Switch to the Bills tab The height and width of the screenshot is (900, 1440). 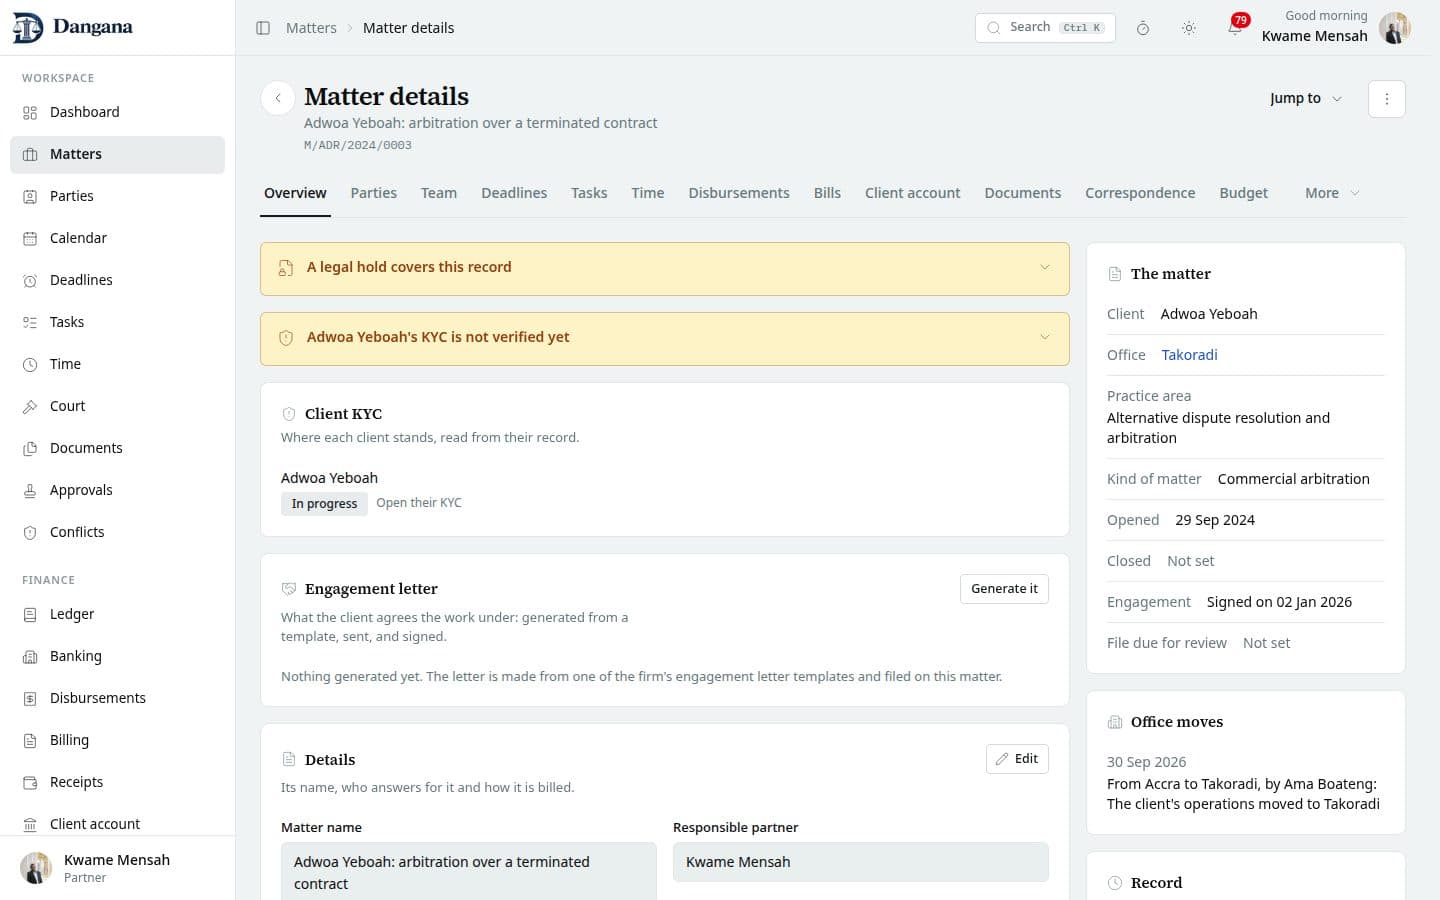pyautogui.click(x=827, y=193)
